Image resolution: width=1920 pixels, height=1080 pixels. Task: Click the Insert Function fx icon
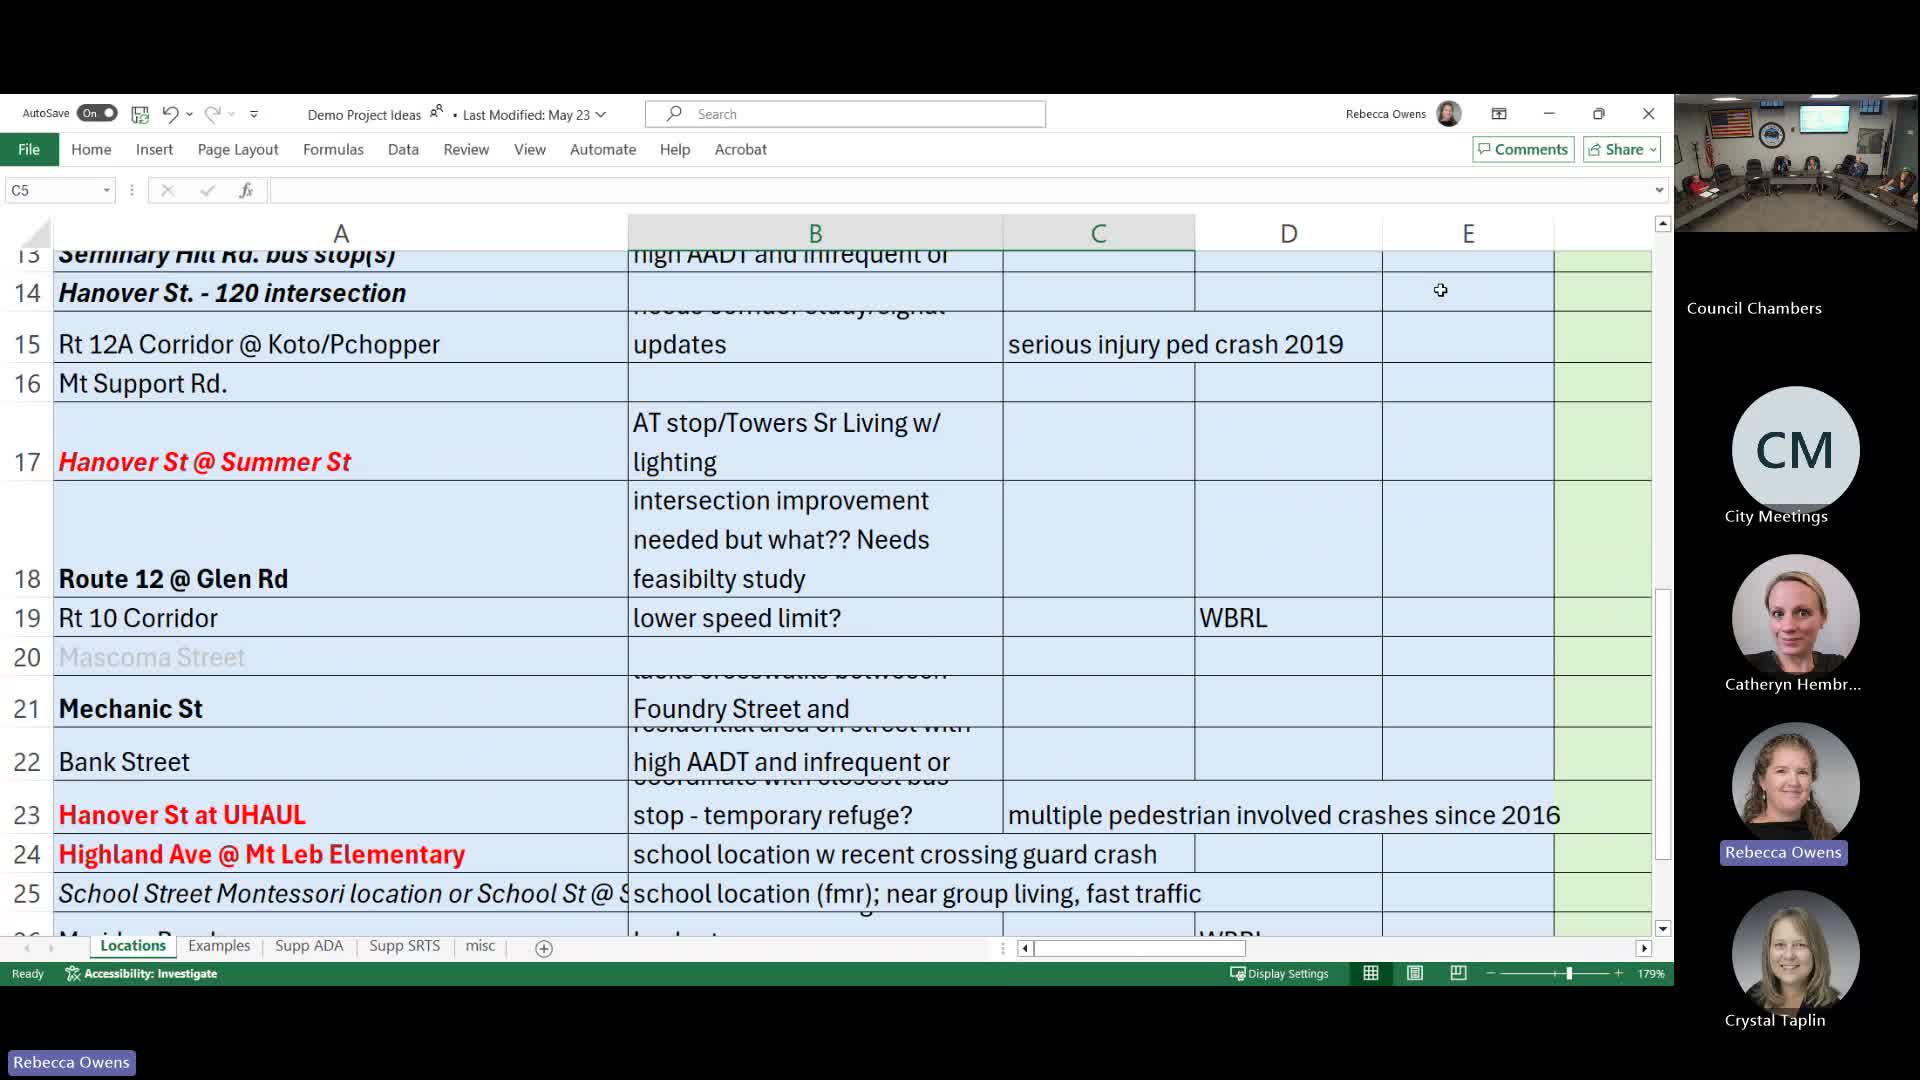coord(246,190)
